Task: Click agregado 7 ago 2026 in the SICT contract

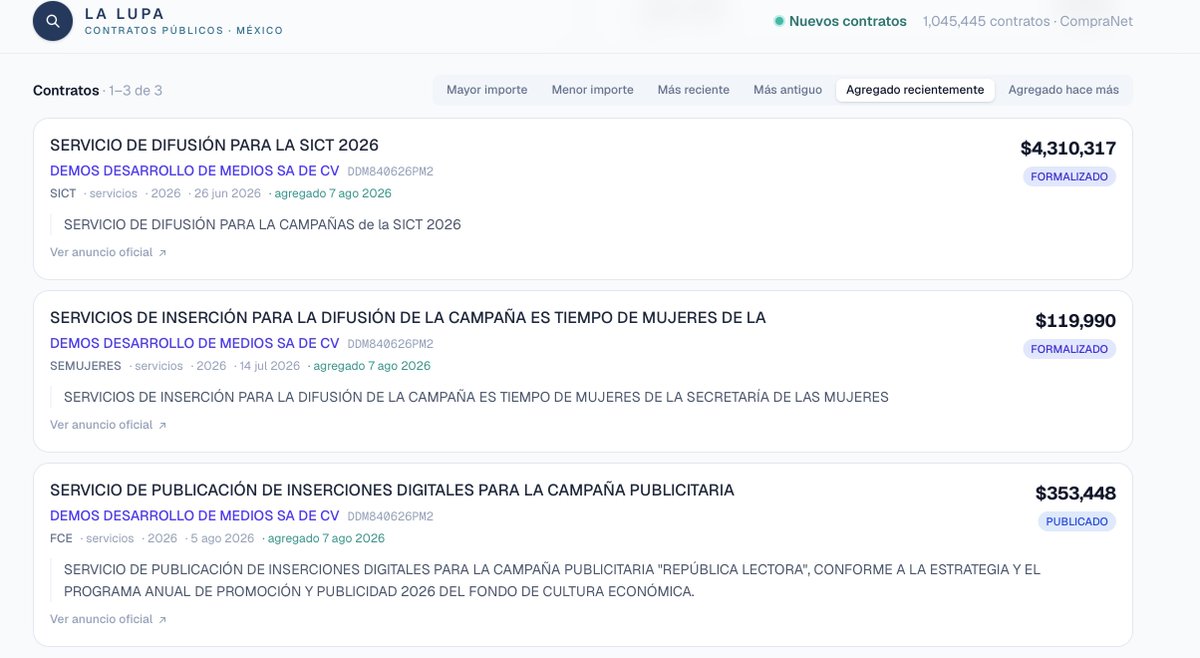Action: point(333,194)
